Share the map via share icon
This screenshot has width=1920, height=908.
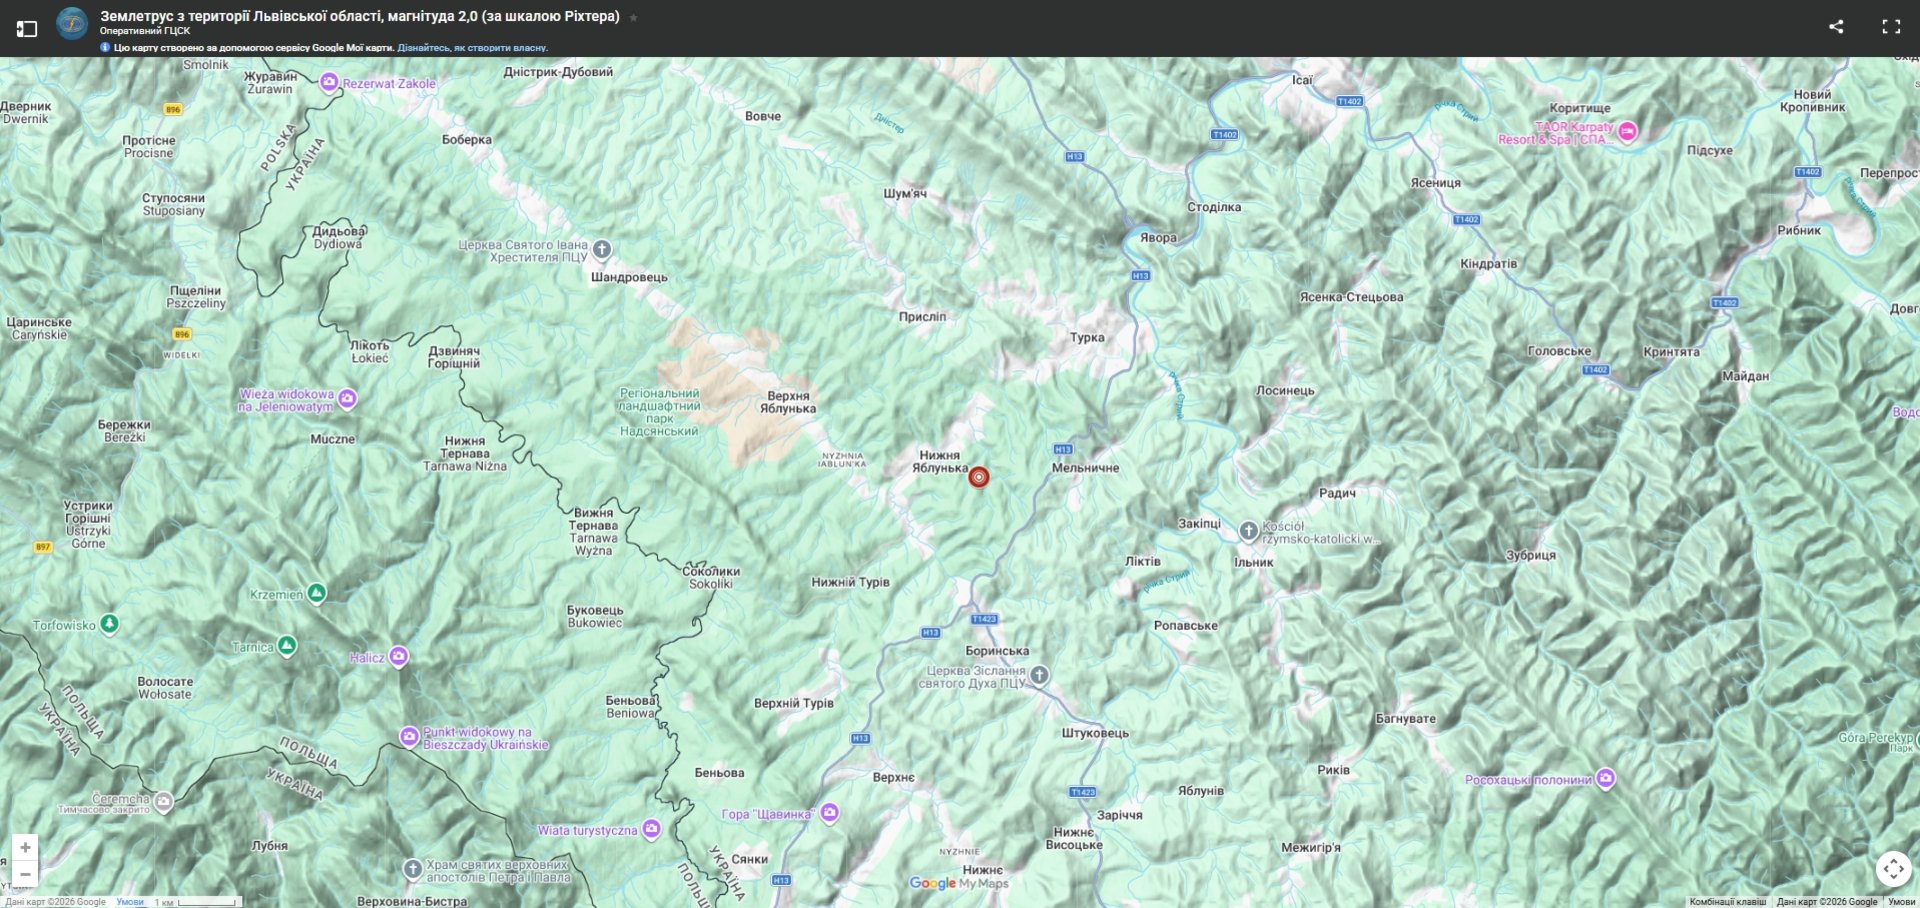[1836, 27]
